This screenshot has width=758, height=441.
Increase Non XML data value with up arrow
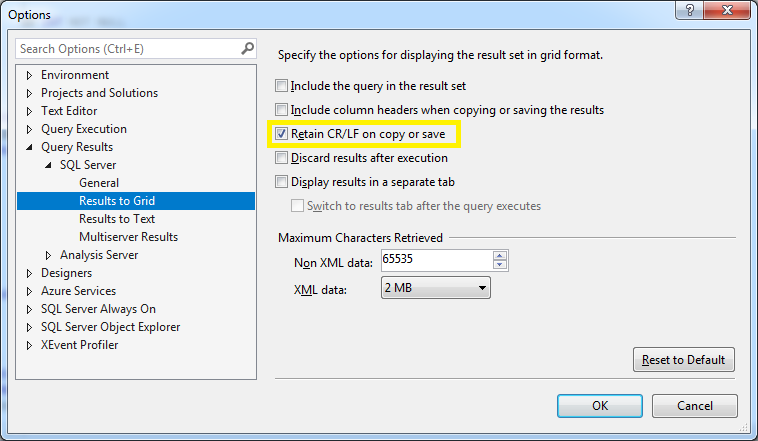[x=500, y=256]
